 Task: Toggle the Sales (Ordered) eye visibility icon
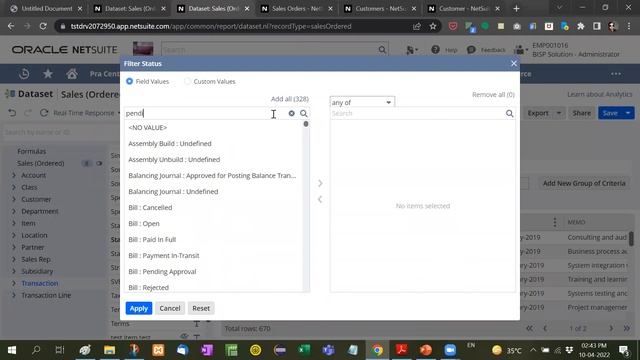point(99,163)
